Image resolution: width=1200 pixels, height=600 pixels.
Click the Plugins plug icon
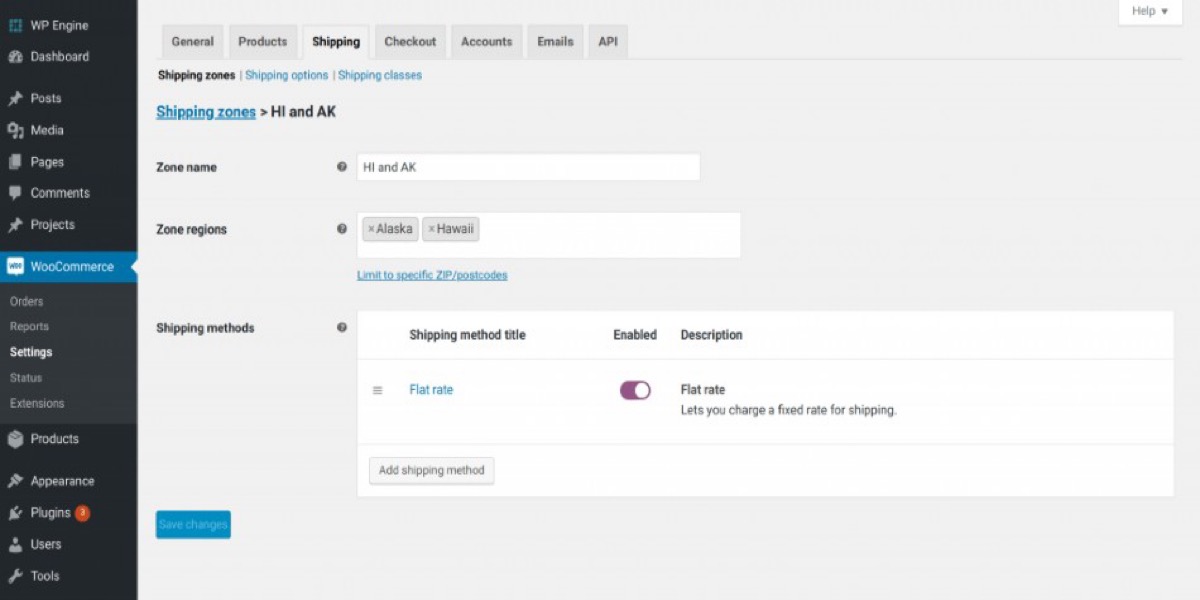[15, 513]
